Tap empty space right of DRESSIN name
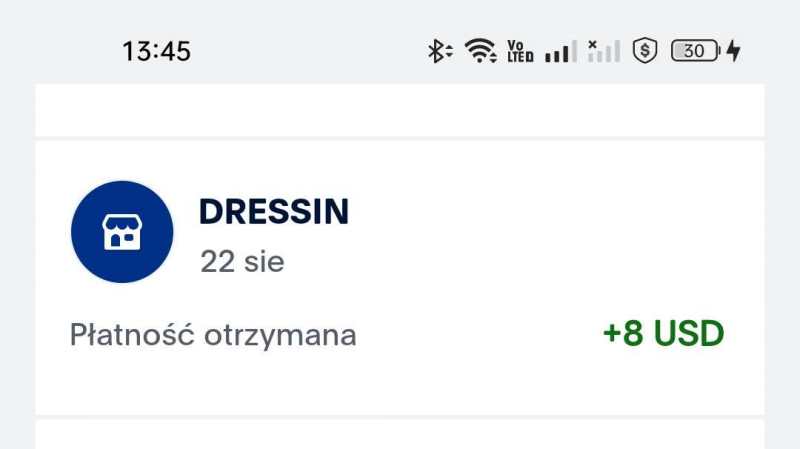Image resolution: width=800 pixels, height=449 pixels. tap(550, 212)
